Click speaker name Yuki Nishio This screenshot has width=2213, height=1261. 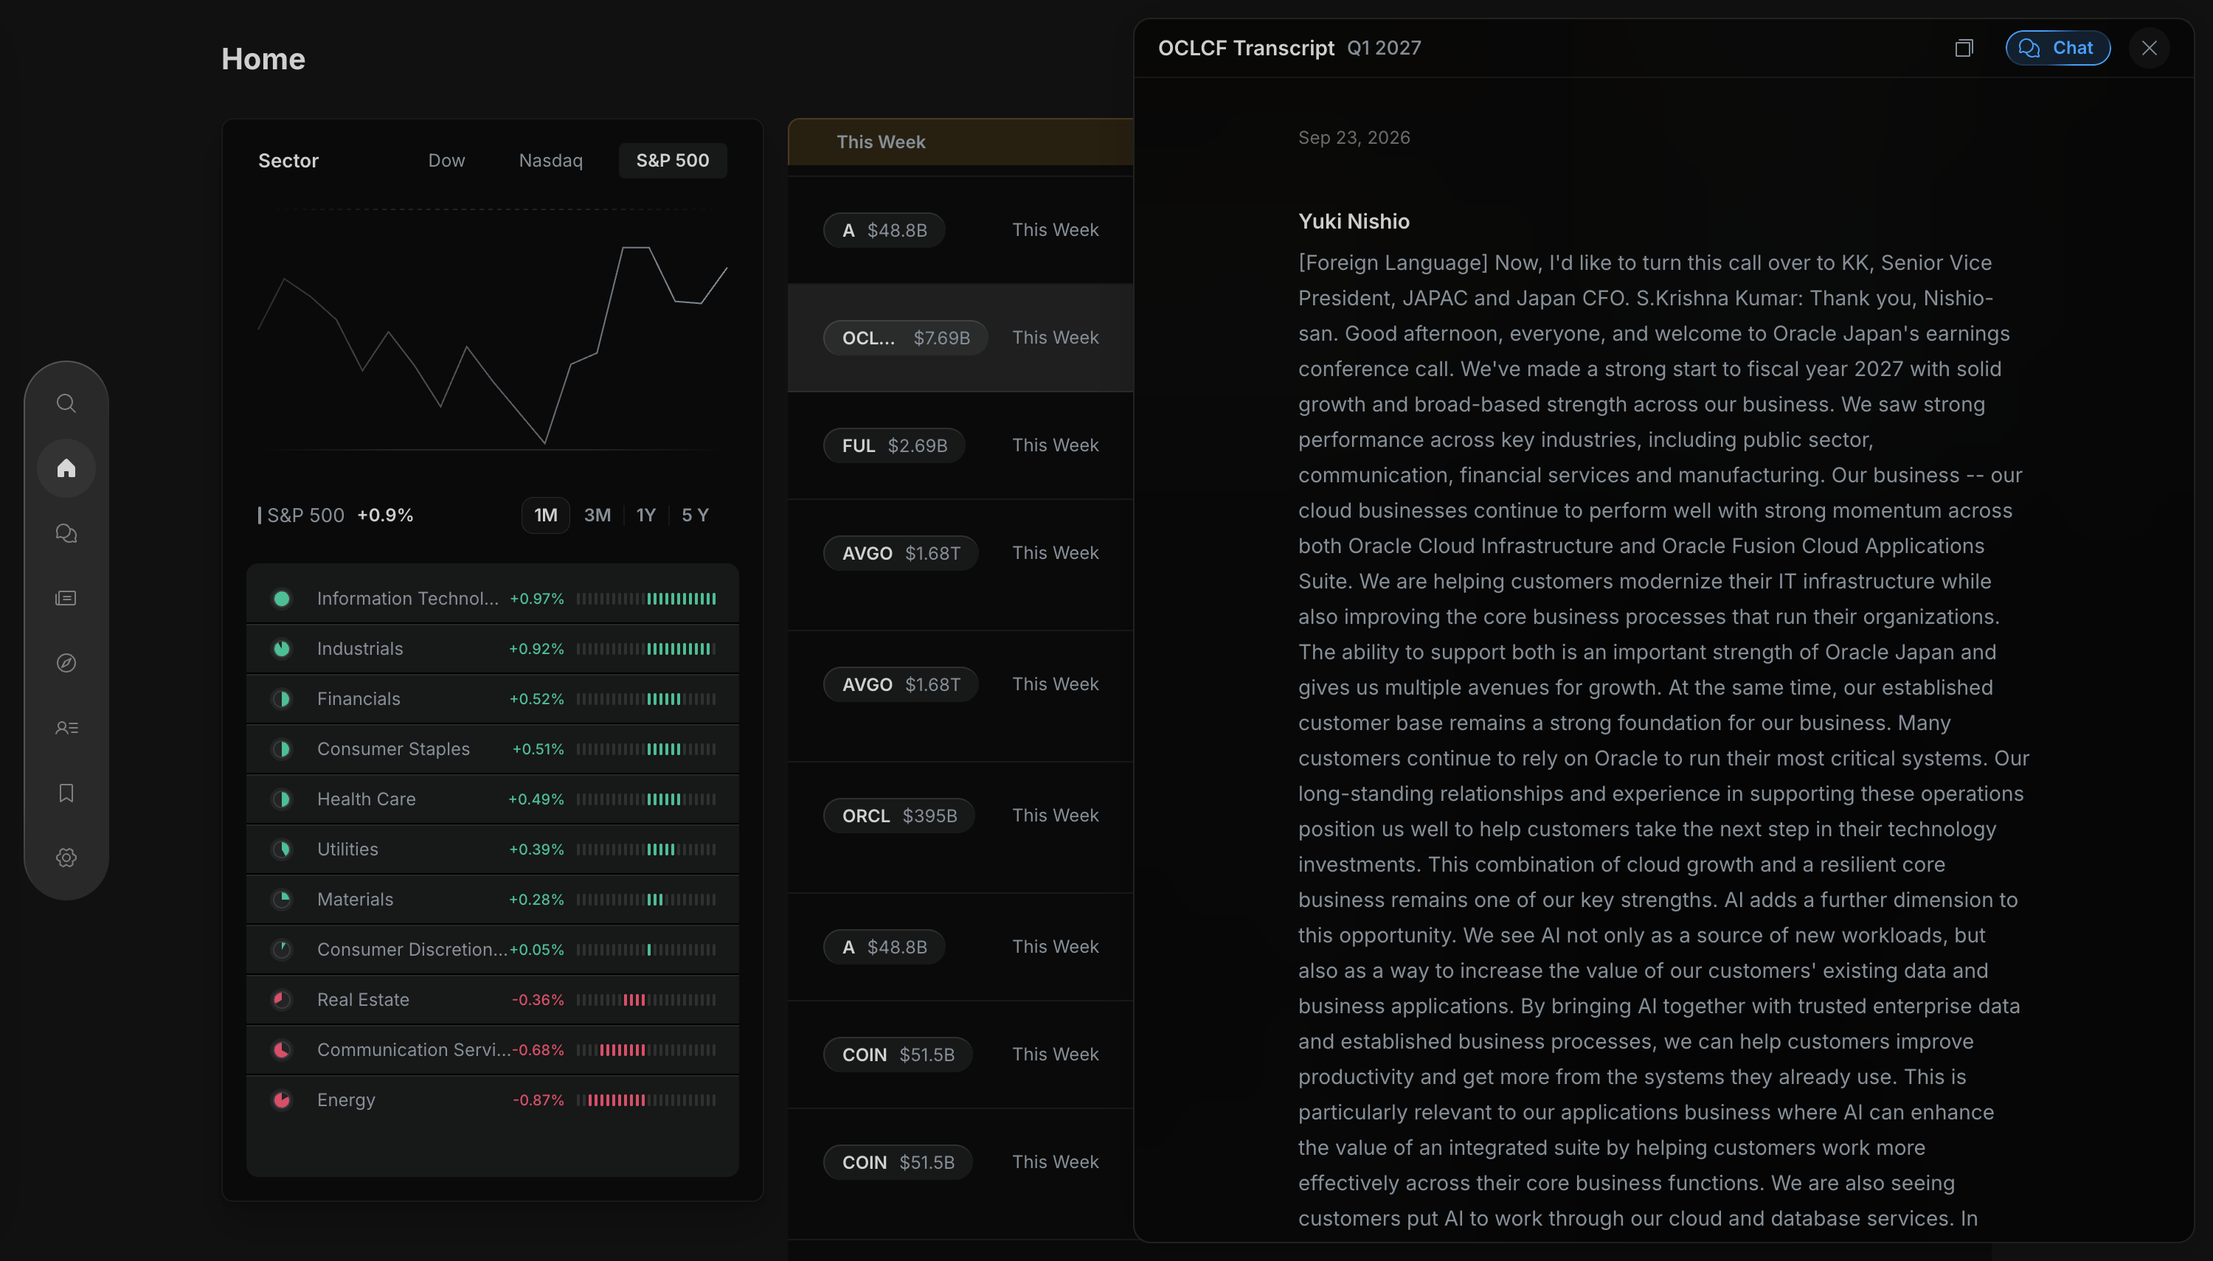point(1354,221)
